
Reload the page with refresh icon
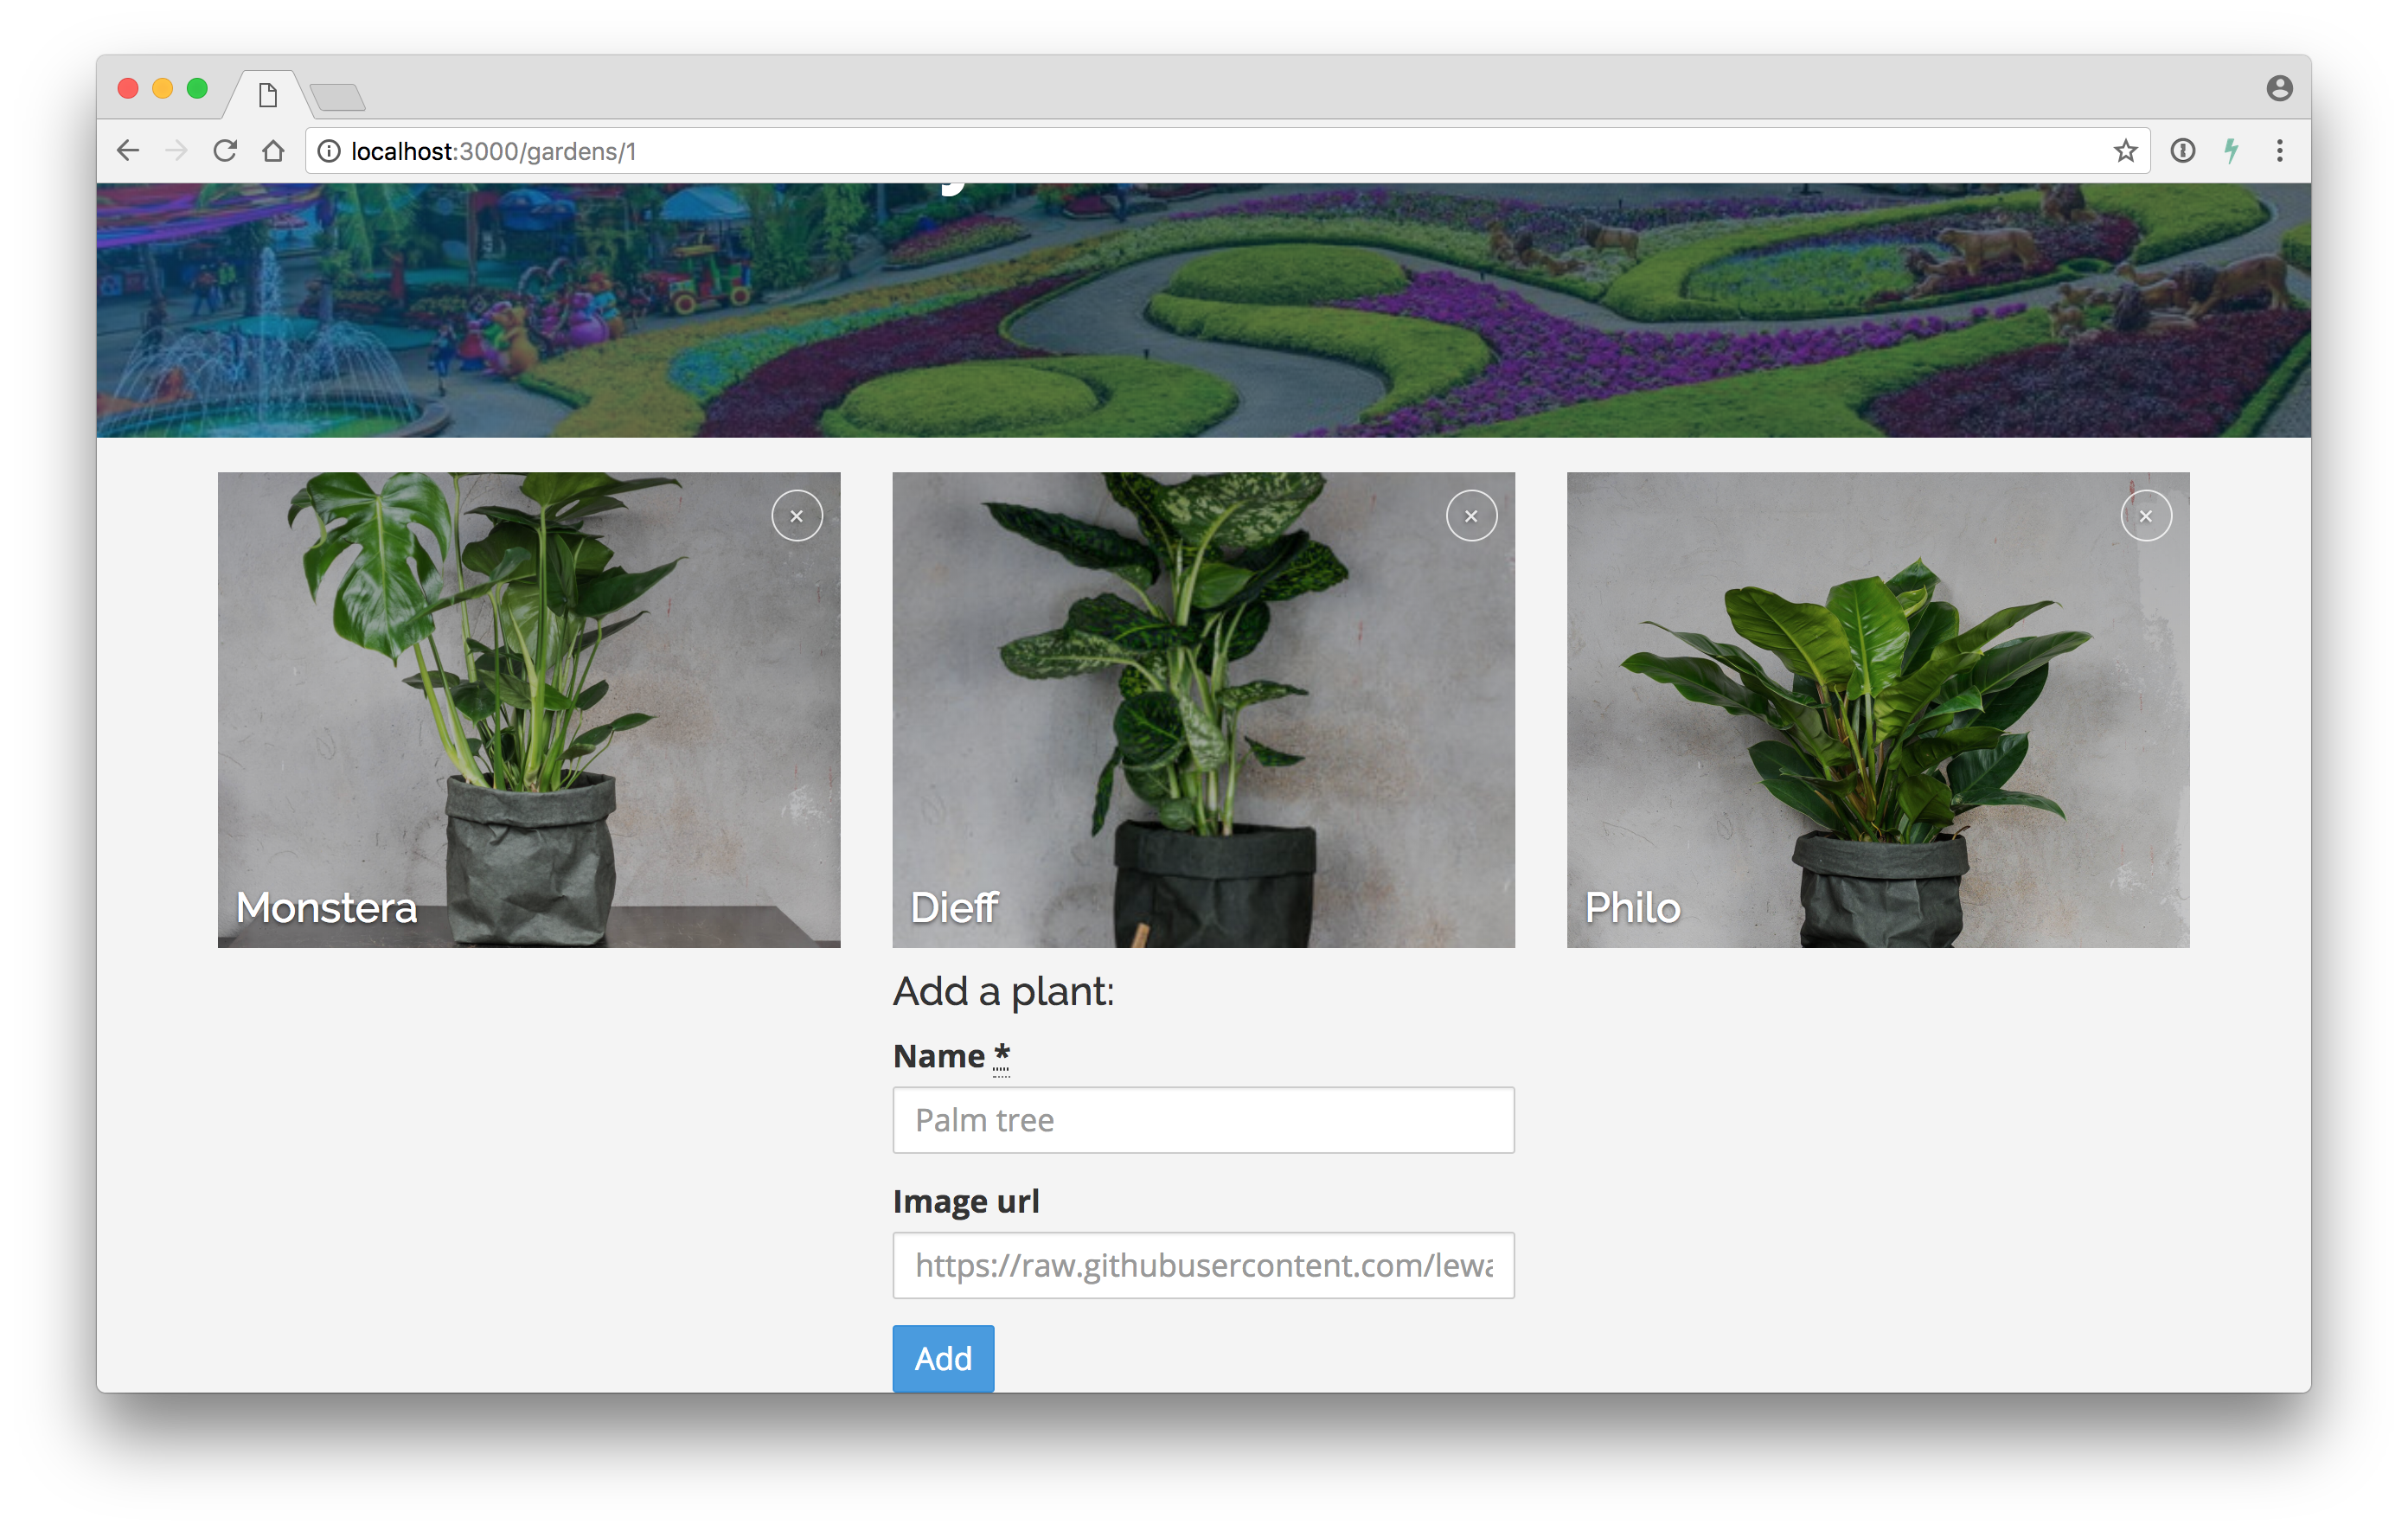225,151
